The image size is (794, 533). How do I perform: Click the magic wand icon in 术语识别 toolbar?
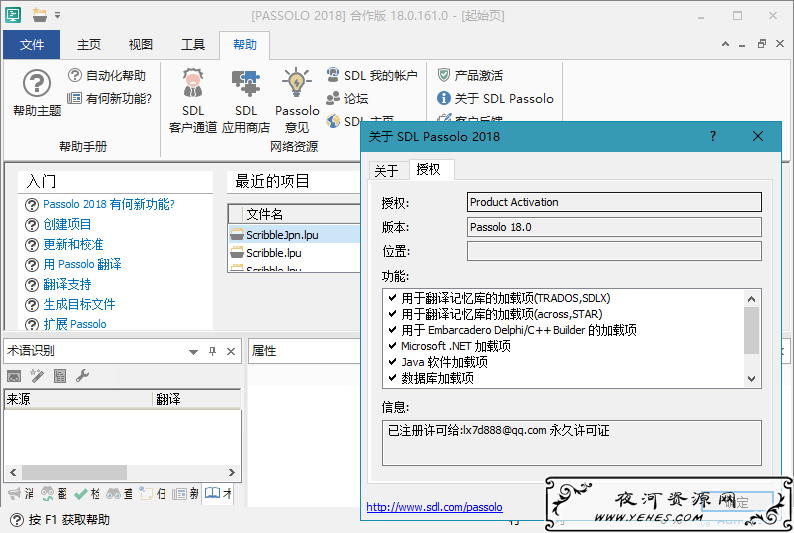pyautogui.click(x=37, y=376)
